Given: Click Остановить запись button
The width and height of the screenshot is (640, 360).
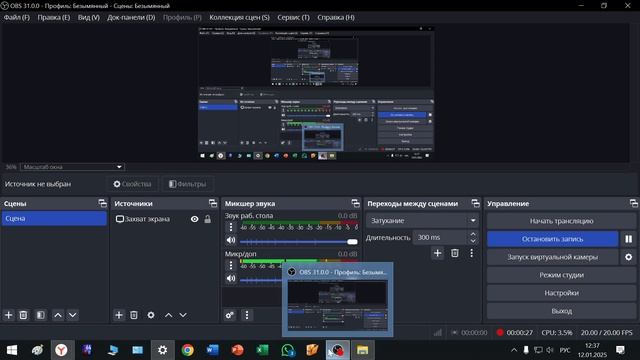Looking at the screenshot, I should (x=553, y=239).
